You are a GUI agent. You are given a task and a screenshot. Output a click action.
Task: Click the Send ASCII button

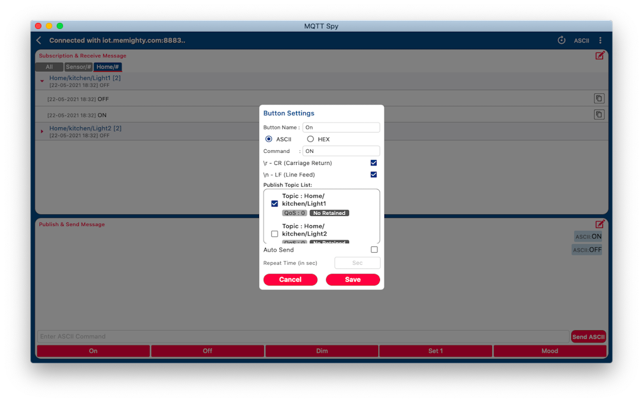(x=588, y=337)
